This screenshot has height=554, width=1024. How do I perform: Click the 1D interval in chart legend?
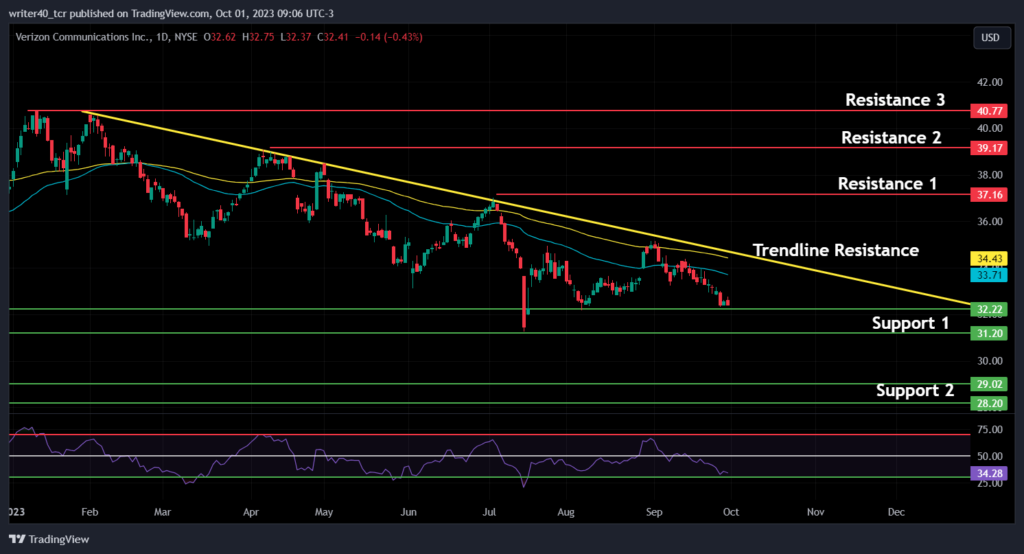coord(163,37)
